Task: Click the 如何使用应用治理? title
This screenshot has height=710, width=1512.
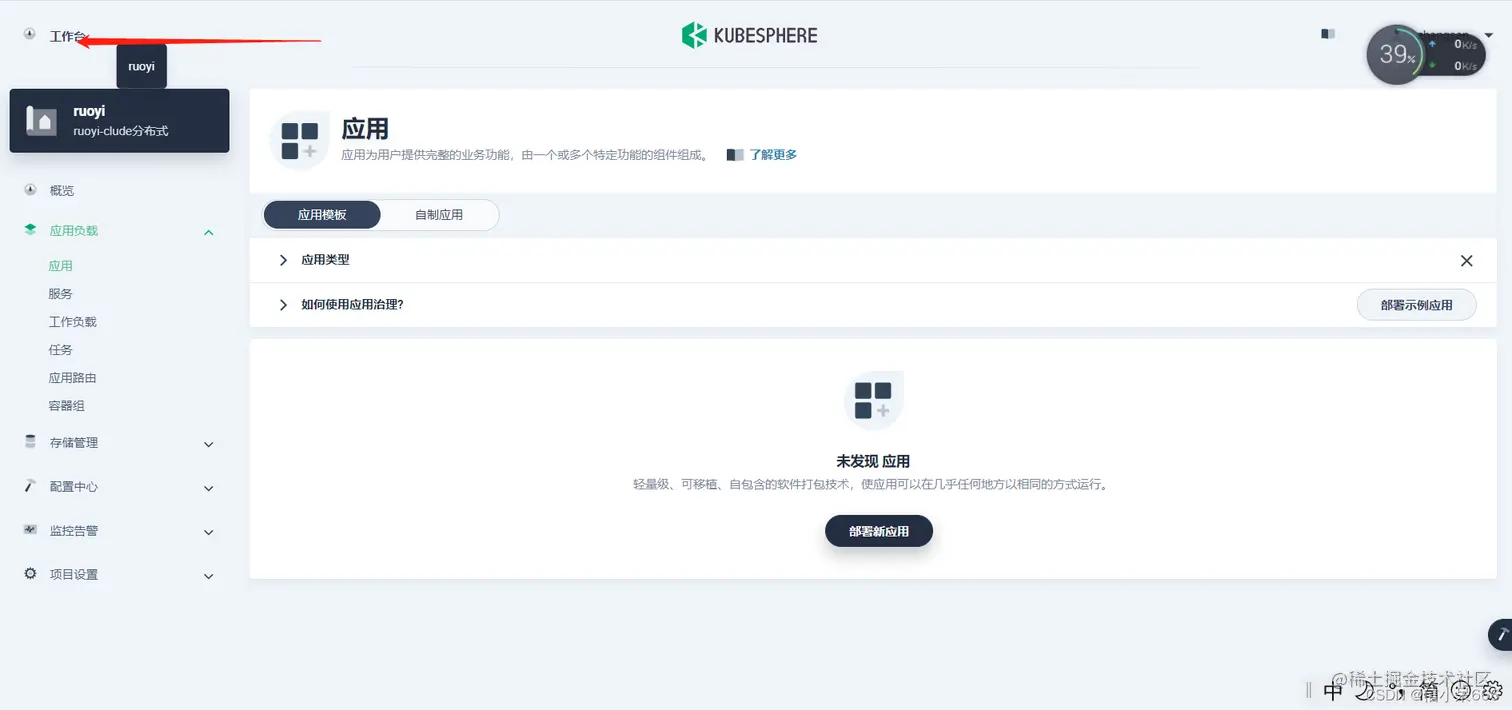Action: tap(353, 304)
